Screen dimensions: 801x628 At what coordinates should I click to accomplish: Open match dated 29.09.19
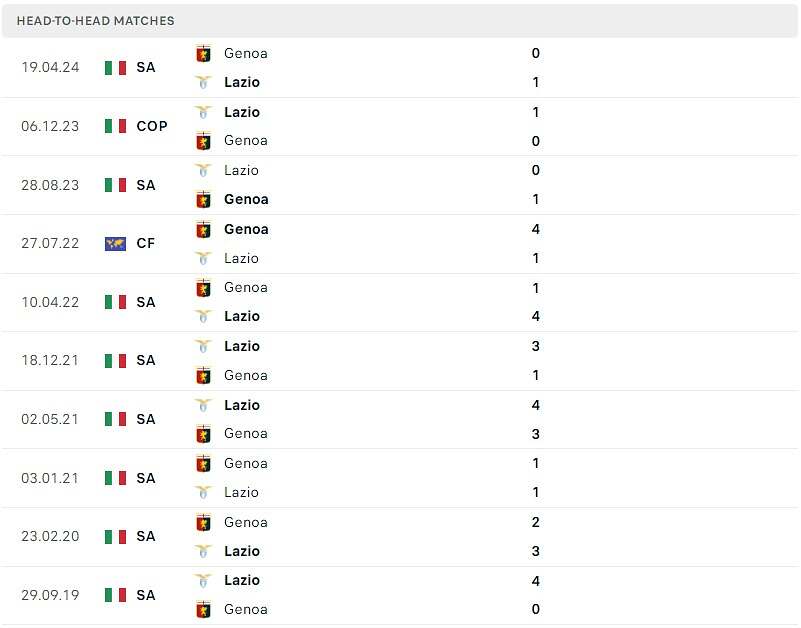[x=50, y=595]
